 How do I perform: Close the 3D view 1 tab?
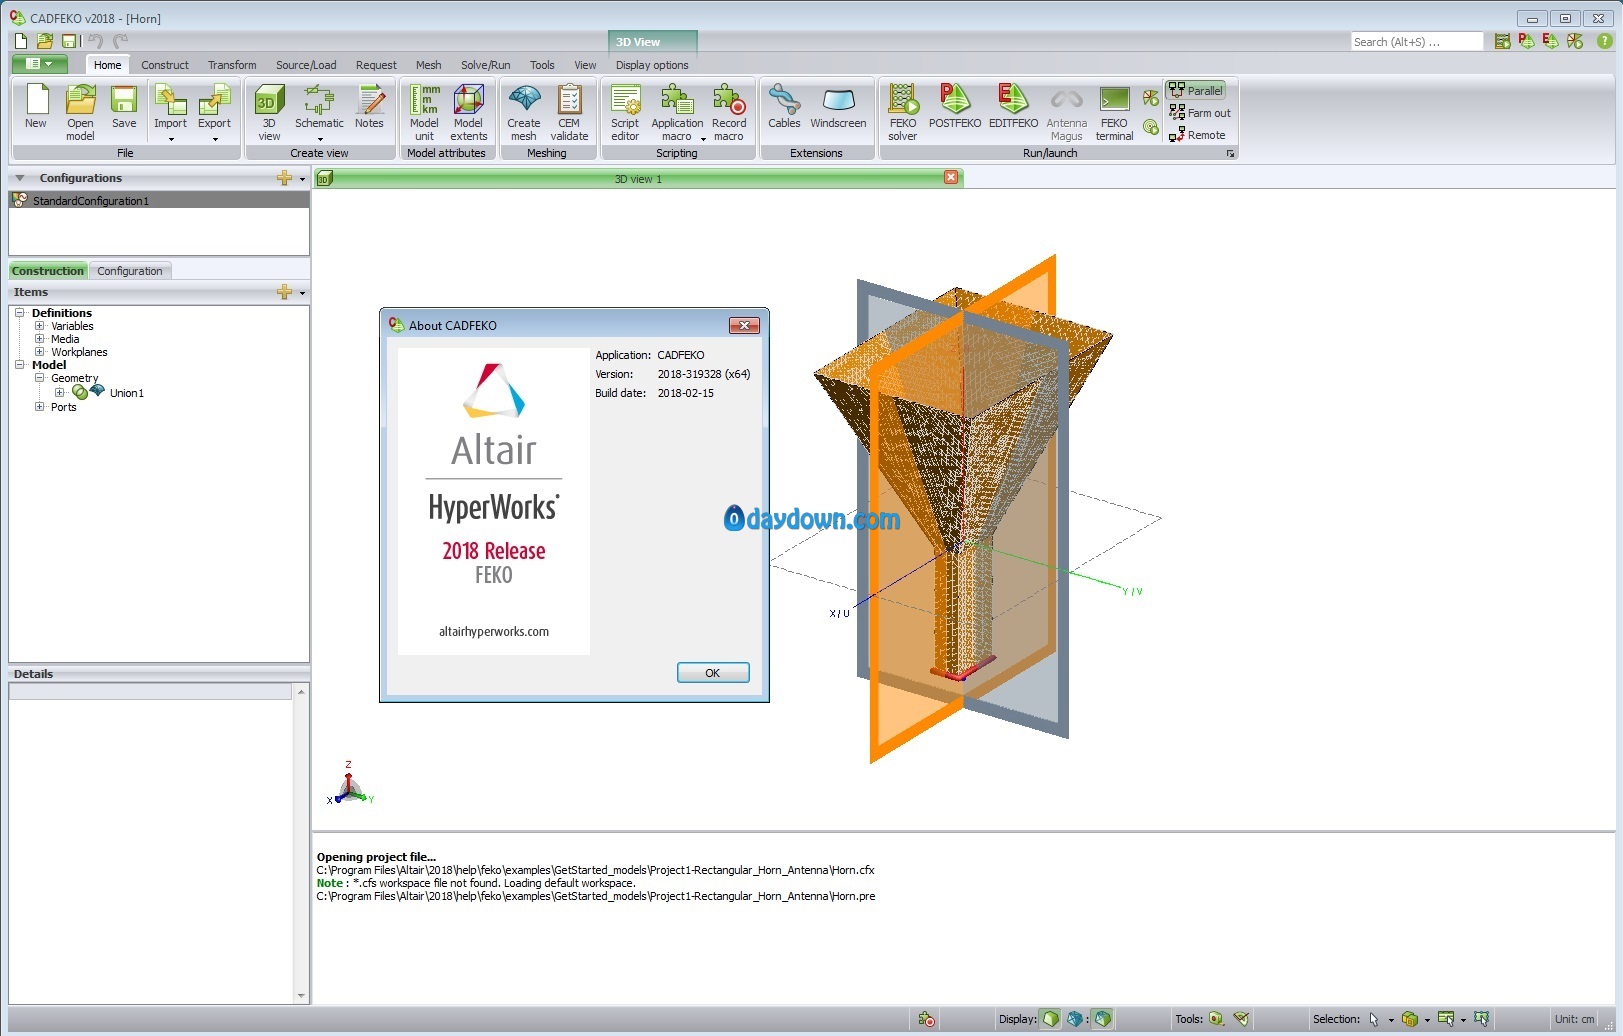point(951,177)
